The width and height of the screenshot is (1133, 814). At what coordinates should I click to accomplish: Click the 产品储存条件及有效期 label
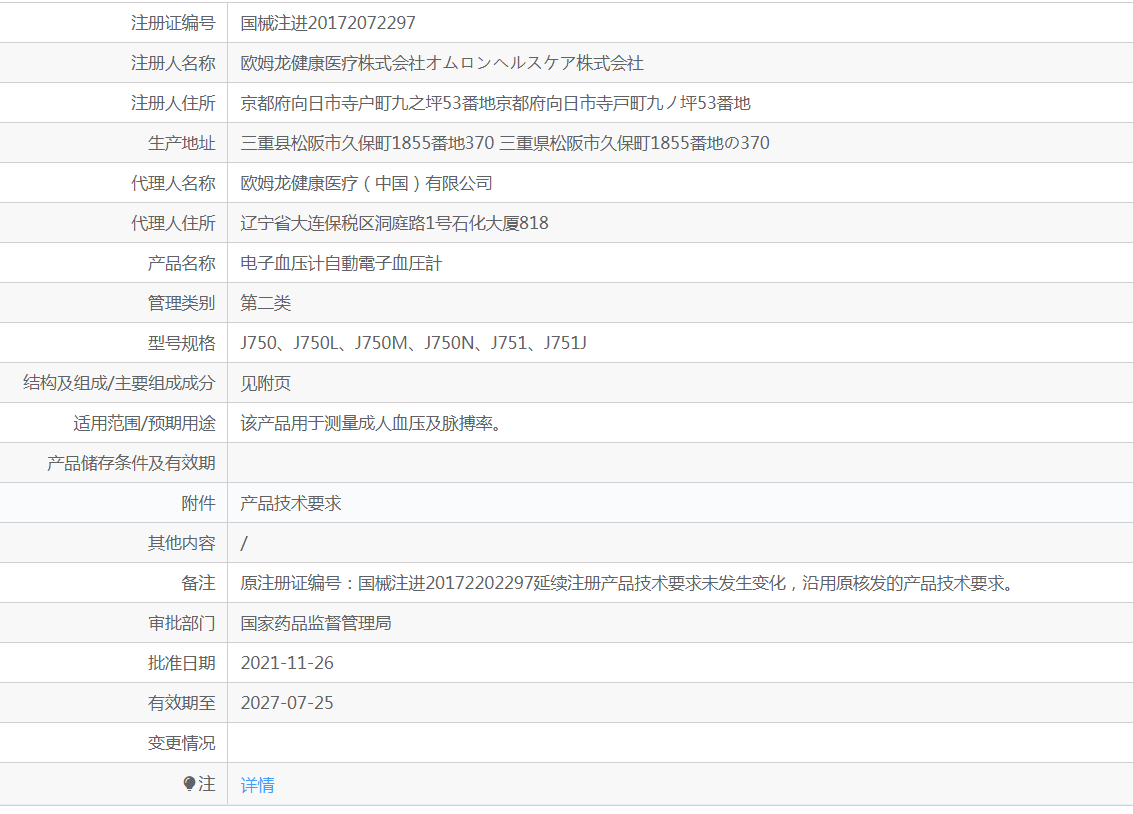click(132, 463)
